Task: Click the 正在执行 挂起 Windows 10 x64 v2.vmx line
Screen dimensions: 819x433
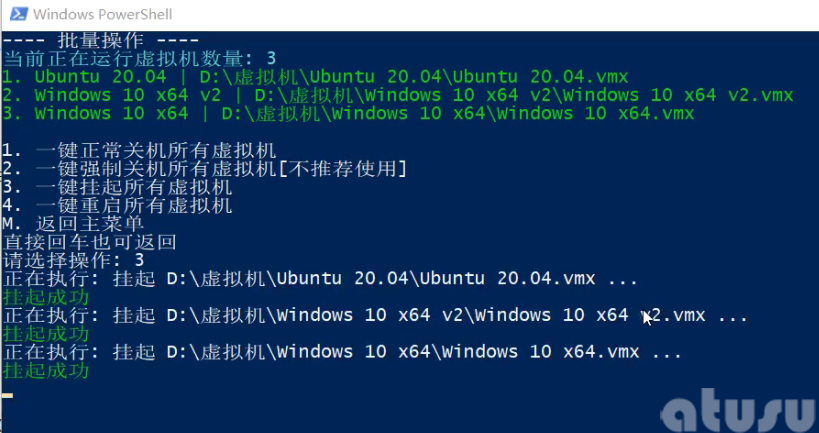Action: tap(376, 315)
